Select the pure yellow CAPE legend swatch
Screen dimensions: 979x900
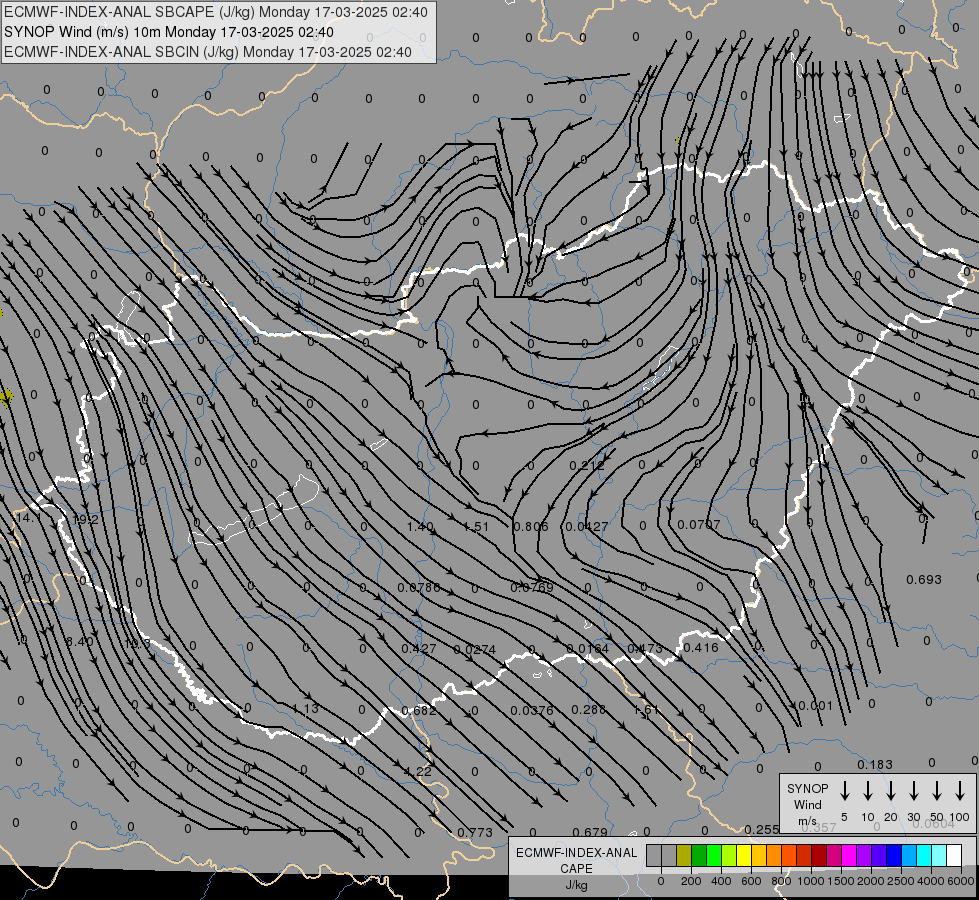tap(744, 855)
